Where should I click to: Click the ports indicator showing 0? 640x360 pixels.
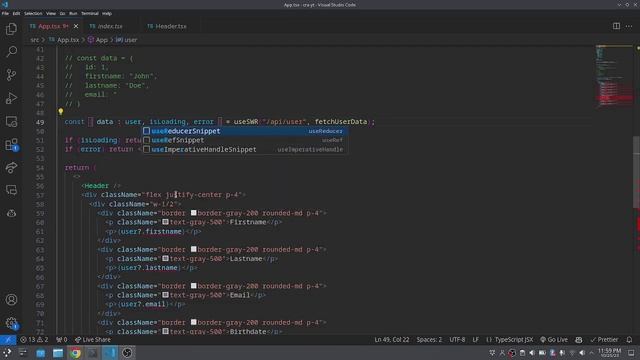[x=62, y=340]
